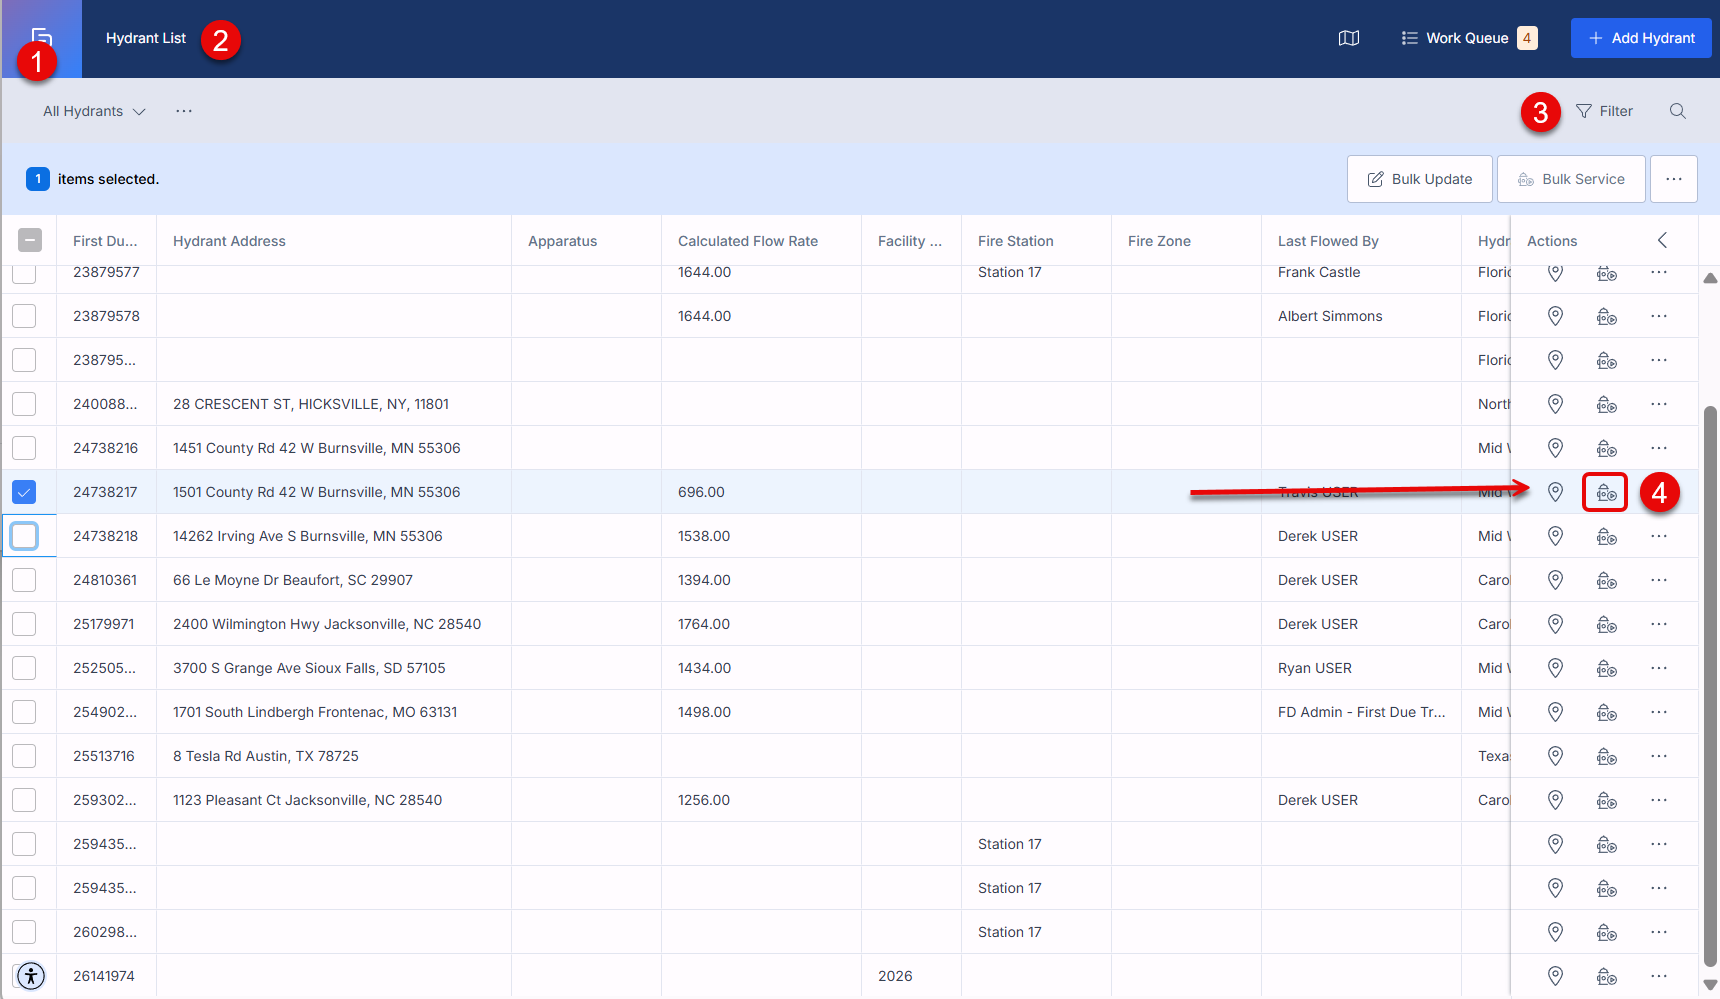The width and height of the screenshot is (1720, 999).
Task: Select checkbox for 28 CRESCENT ST row
Action: (24, 404)
